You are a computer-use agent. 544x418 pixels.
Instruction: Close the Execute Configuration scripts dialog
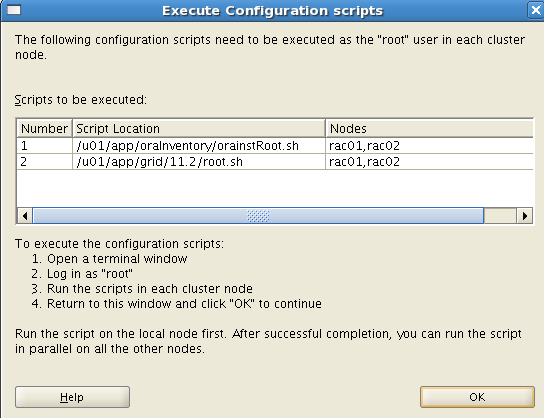[x=536, y=10]
